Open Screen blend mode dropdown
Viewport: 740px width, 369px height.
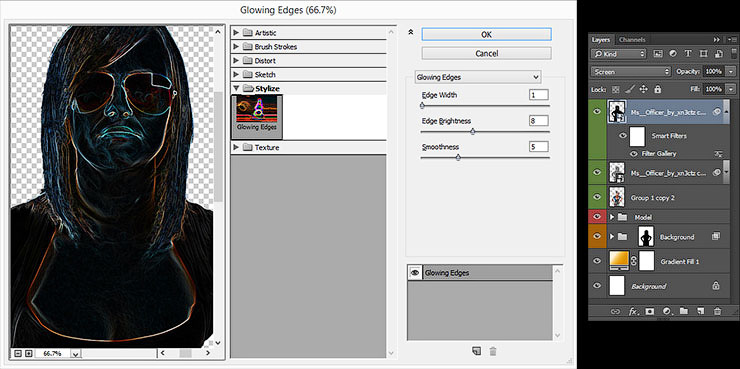pos(631,72)
